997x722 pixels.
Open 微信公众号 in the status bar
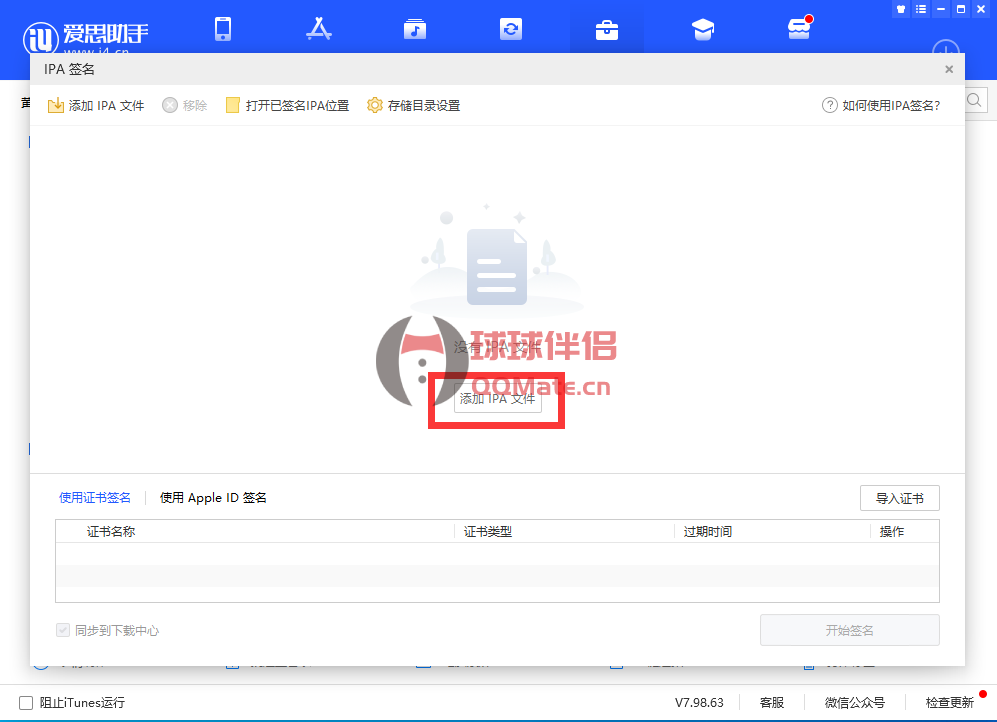click(854, 702)
